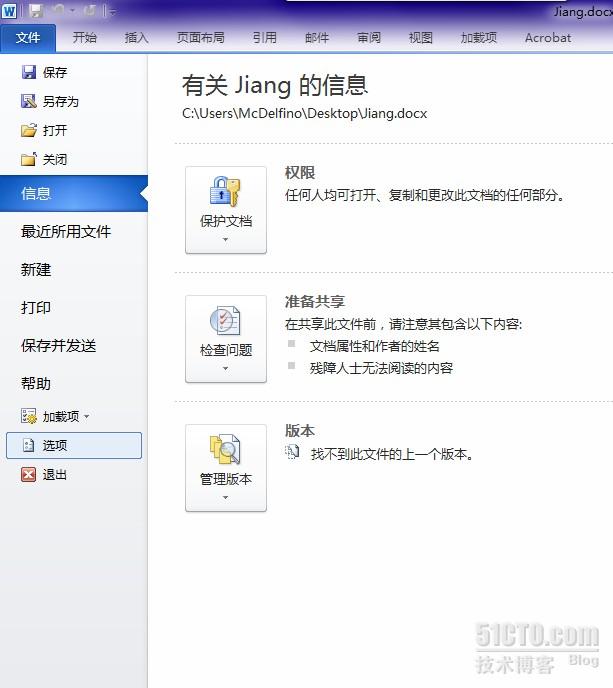Click the Save (保存) floppy icon in sidebar
This screenshot has height=688, width=613.
tap(29, 72)
